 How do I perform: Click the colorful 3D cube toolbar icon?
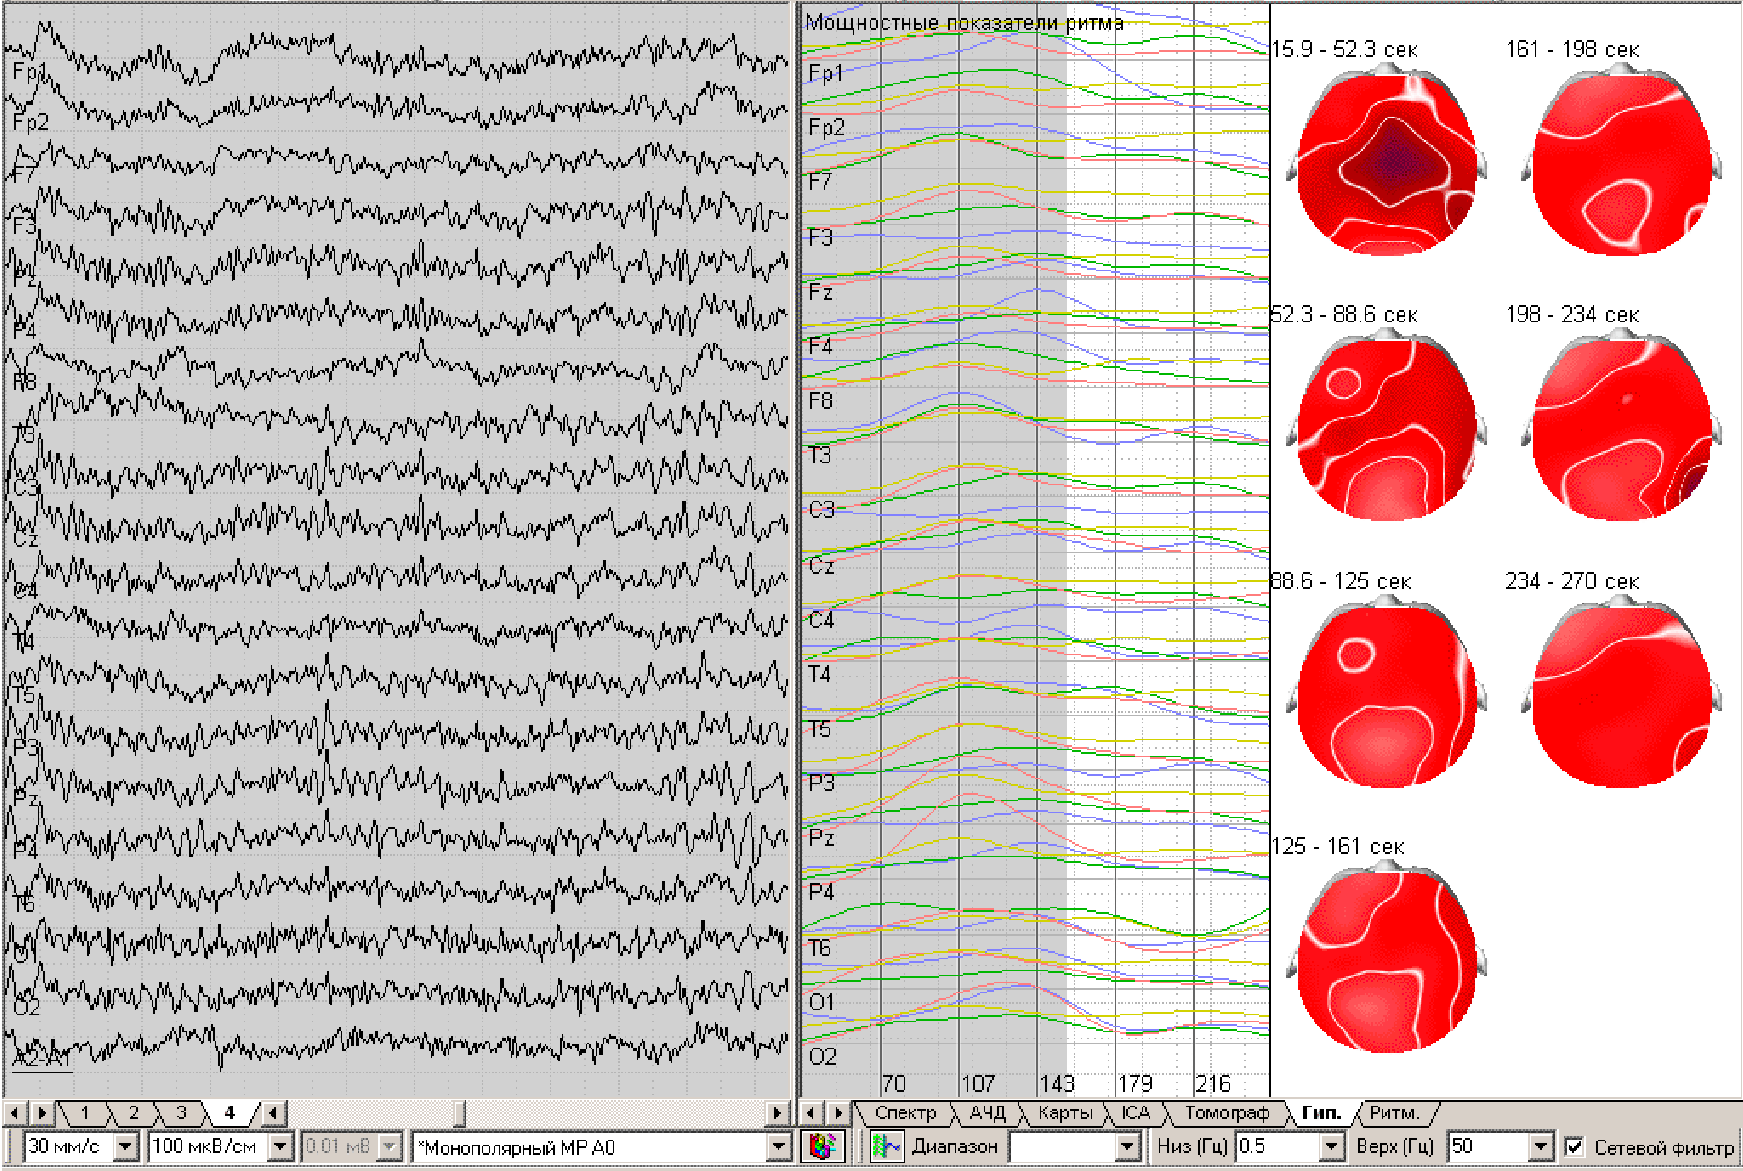[x=821, y=1146]
